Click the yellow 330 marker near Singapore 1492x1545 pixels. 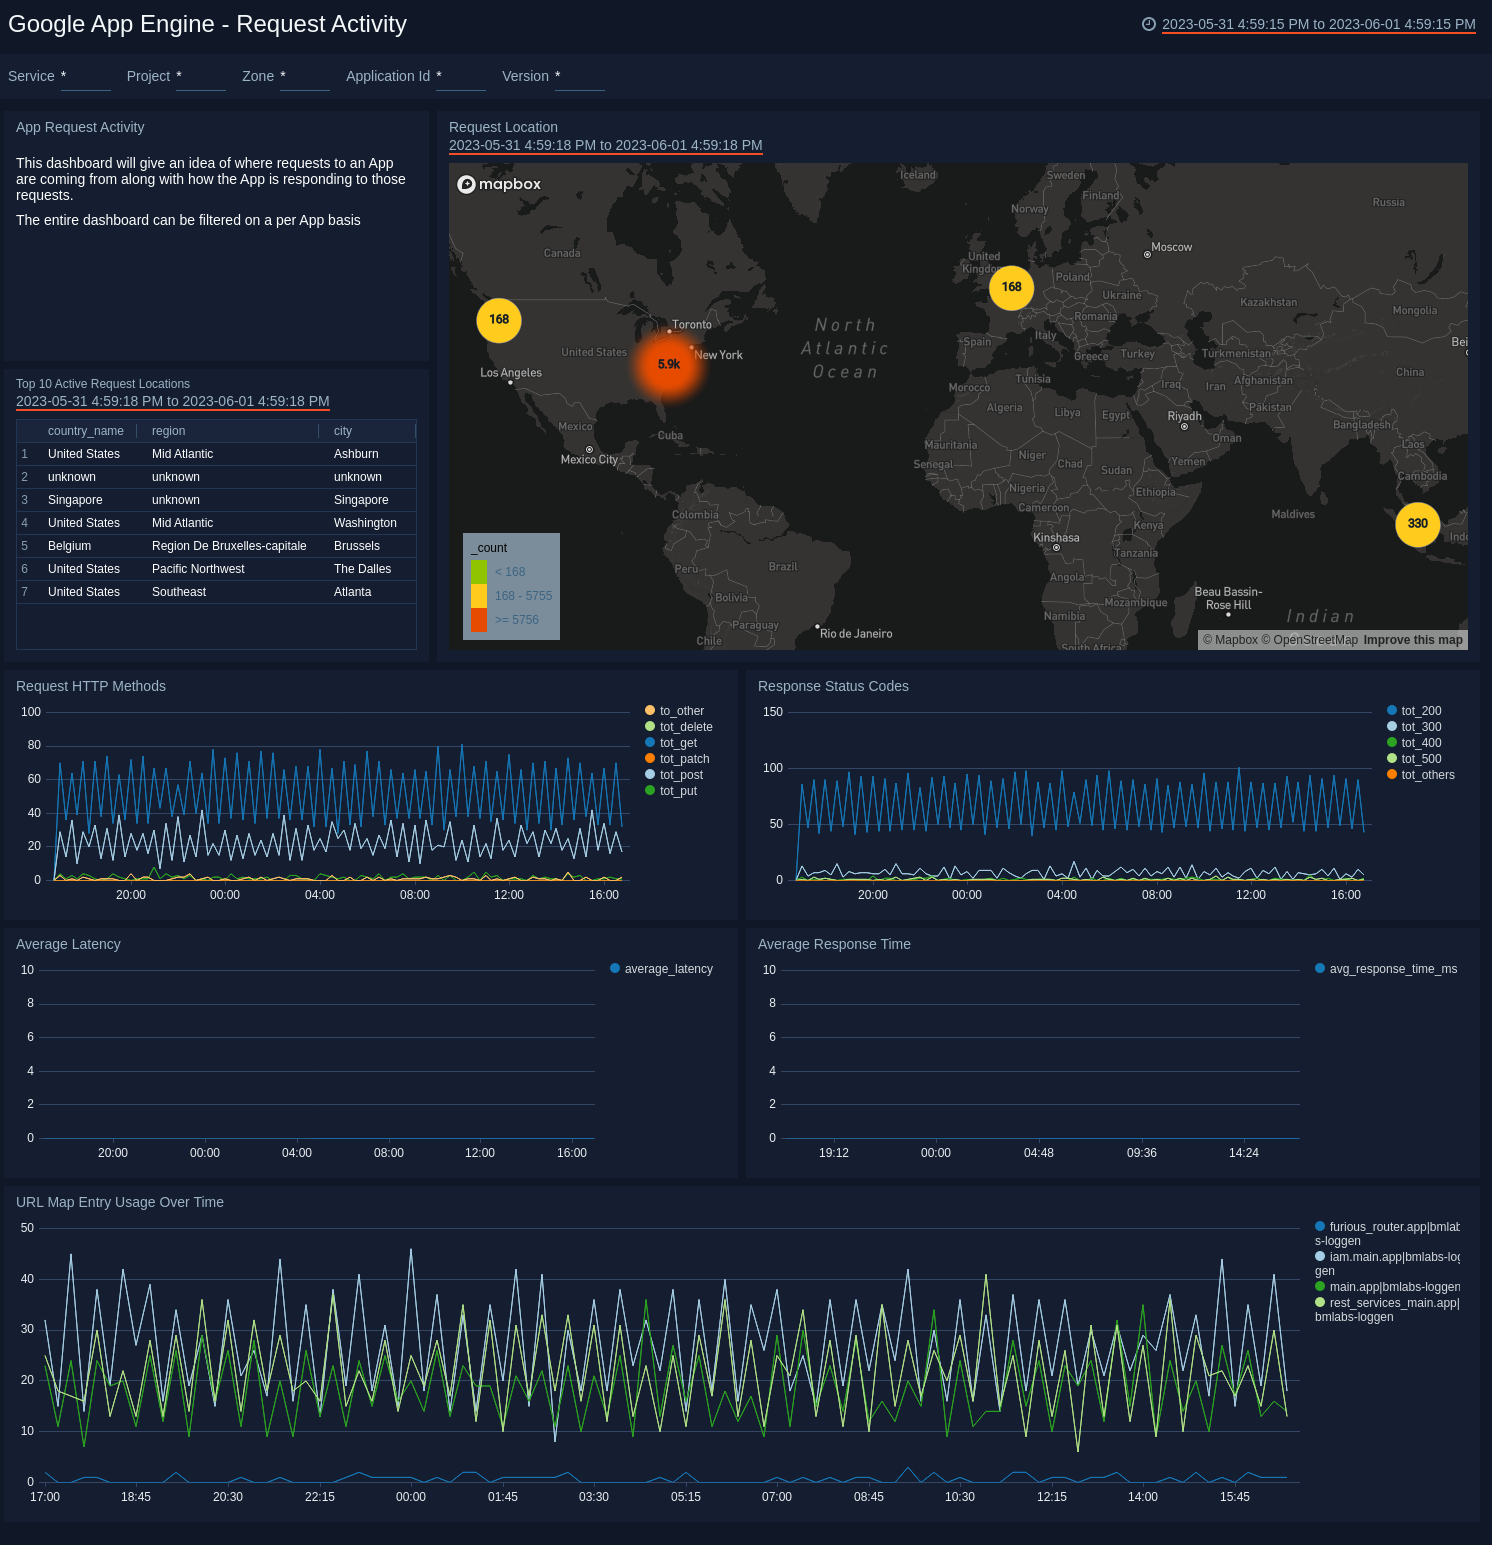[1418, 523]
